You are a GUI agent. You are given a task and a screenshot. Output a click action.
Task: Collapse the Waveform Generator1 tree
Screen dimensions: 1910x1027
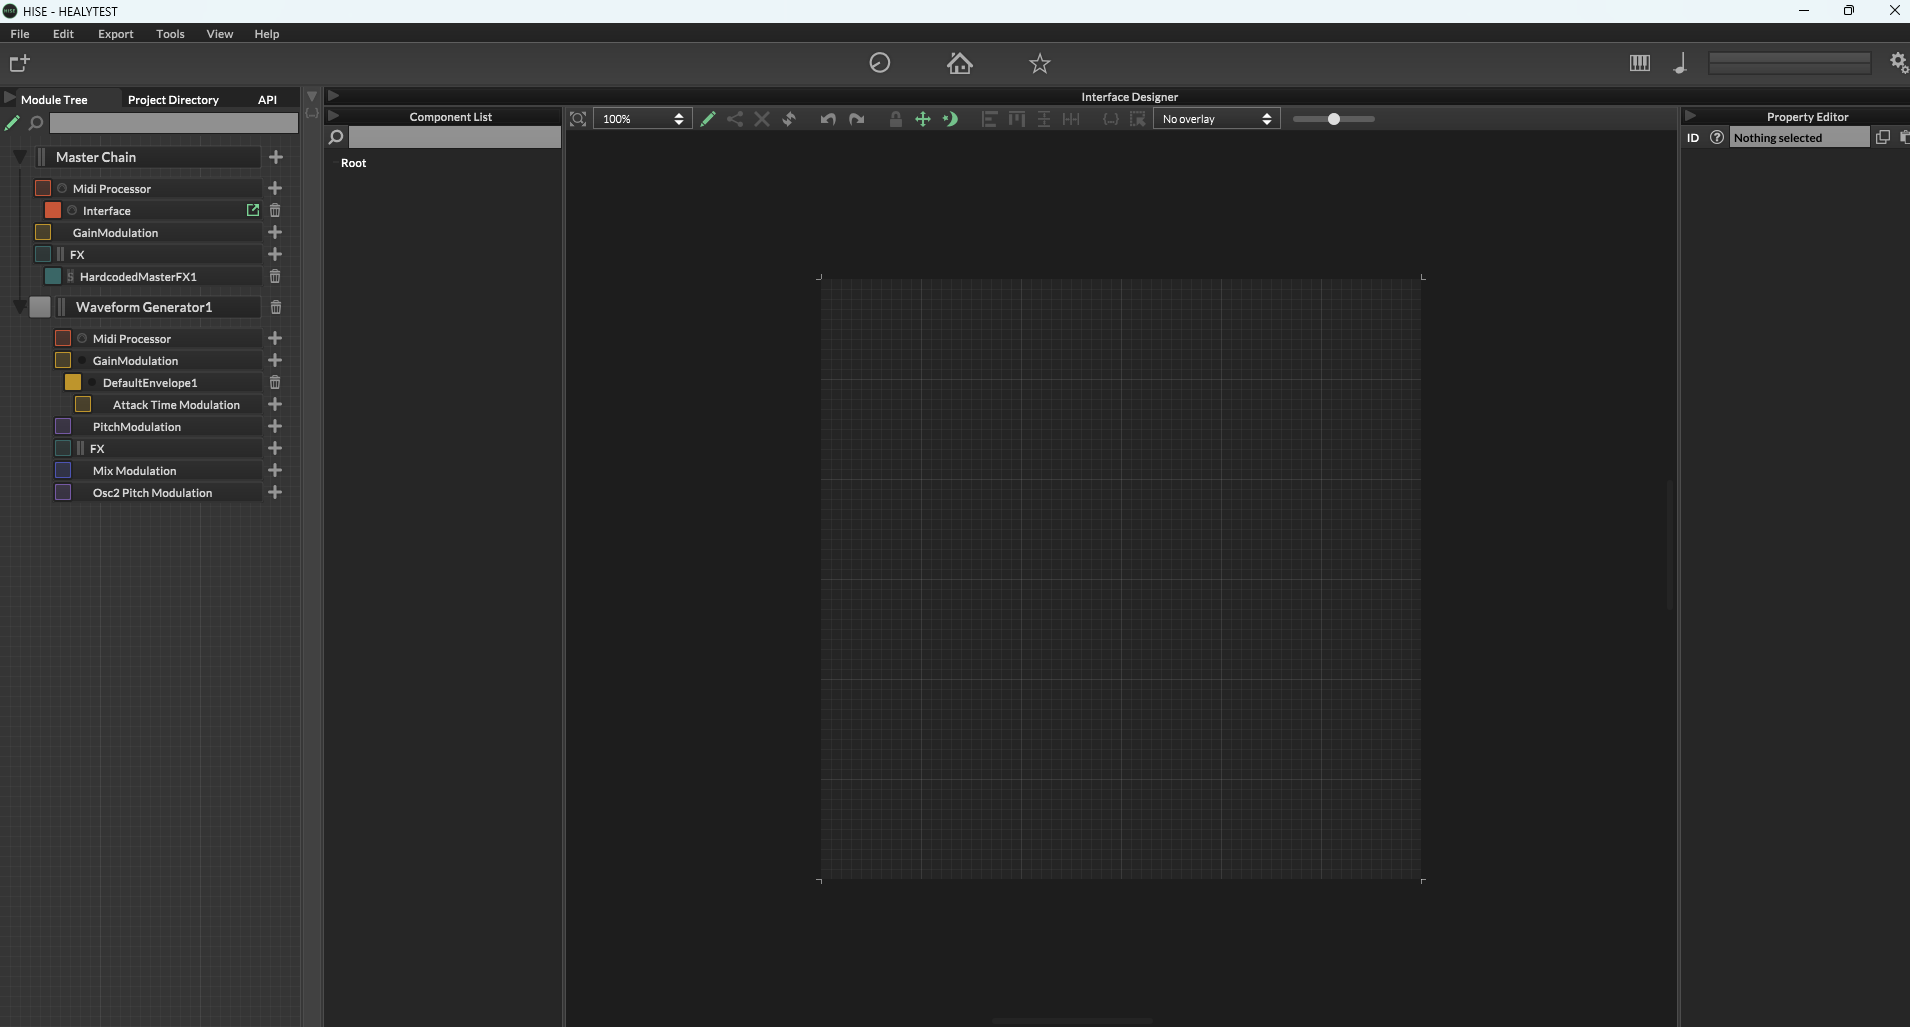(20, 307)
